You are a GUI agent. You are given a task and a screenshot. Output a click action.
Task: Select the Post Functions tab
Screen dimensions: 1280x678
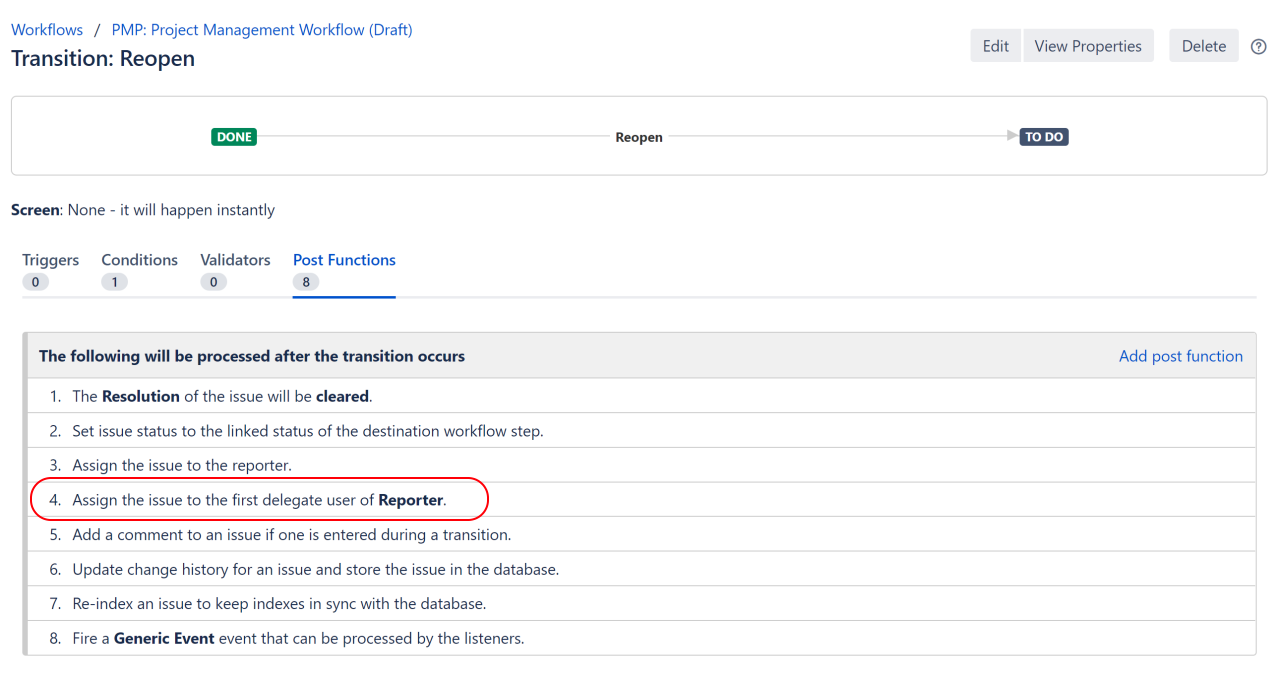(x=344, y=260)
